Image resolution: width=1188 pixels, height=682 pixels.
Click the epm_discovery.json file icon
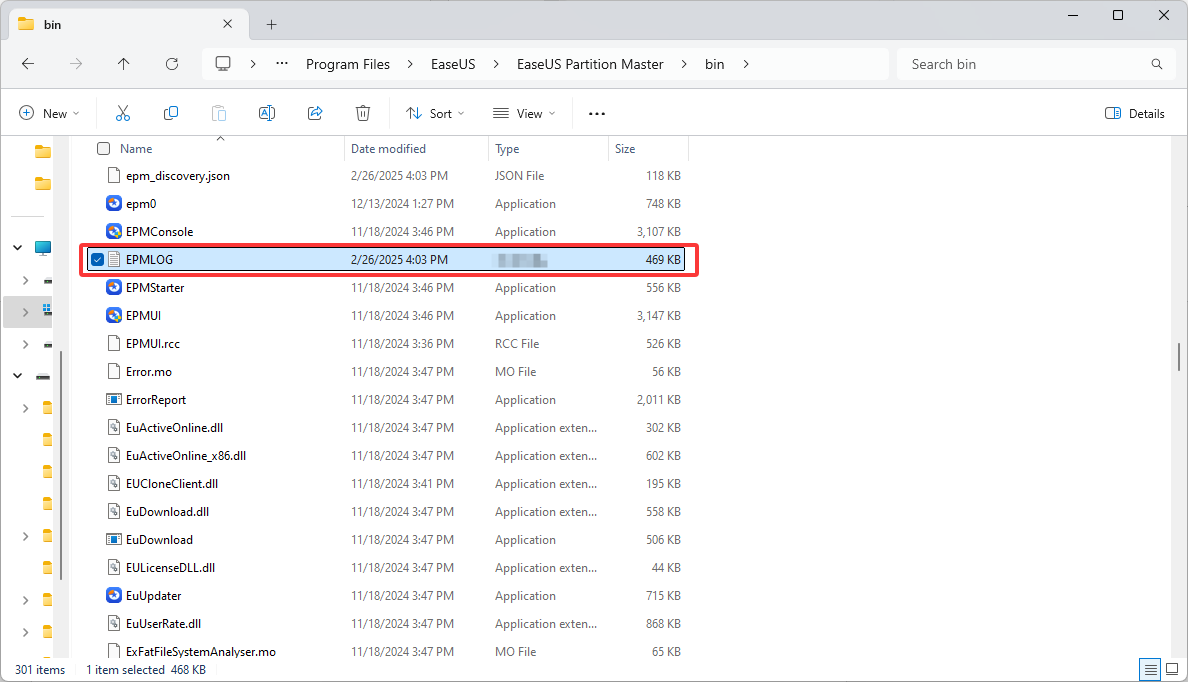pyautogui.click(x=114, y=175)
